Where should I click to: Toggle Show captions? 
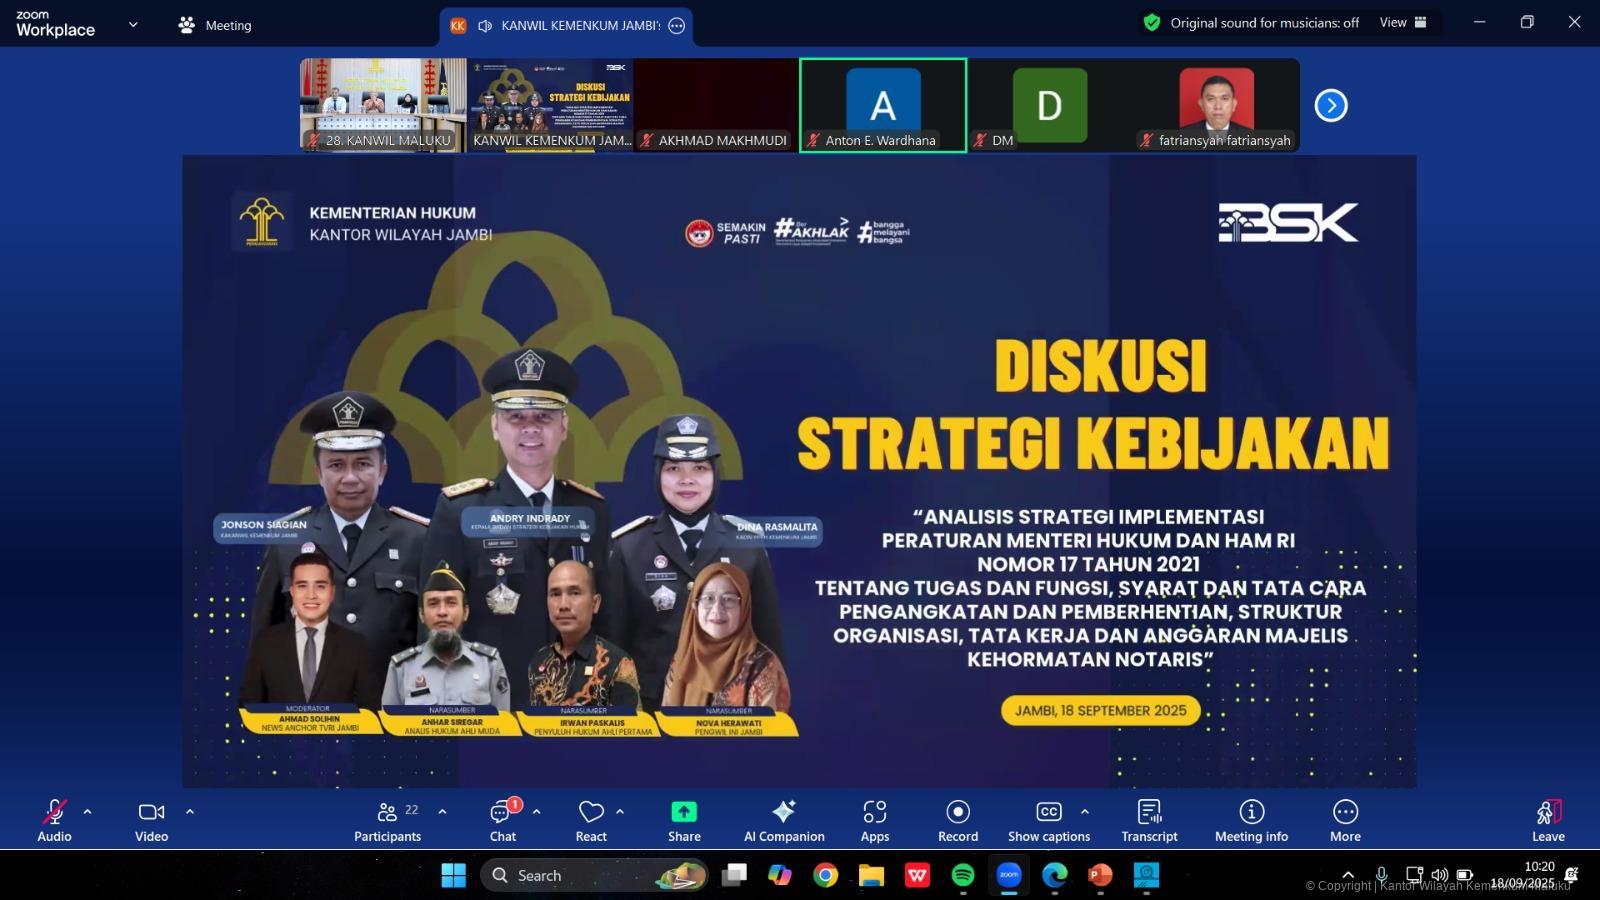pyautogui.click(x=1048, y=821)
